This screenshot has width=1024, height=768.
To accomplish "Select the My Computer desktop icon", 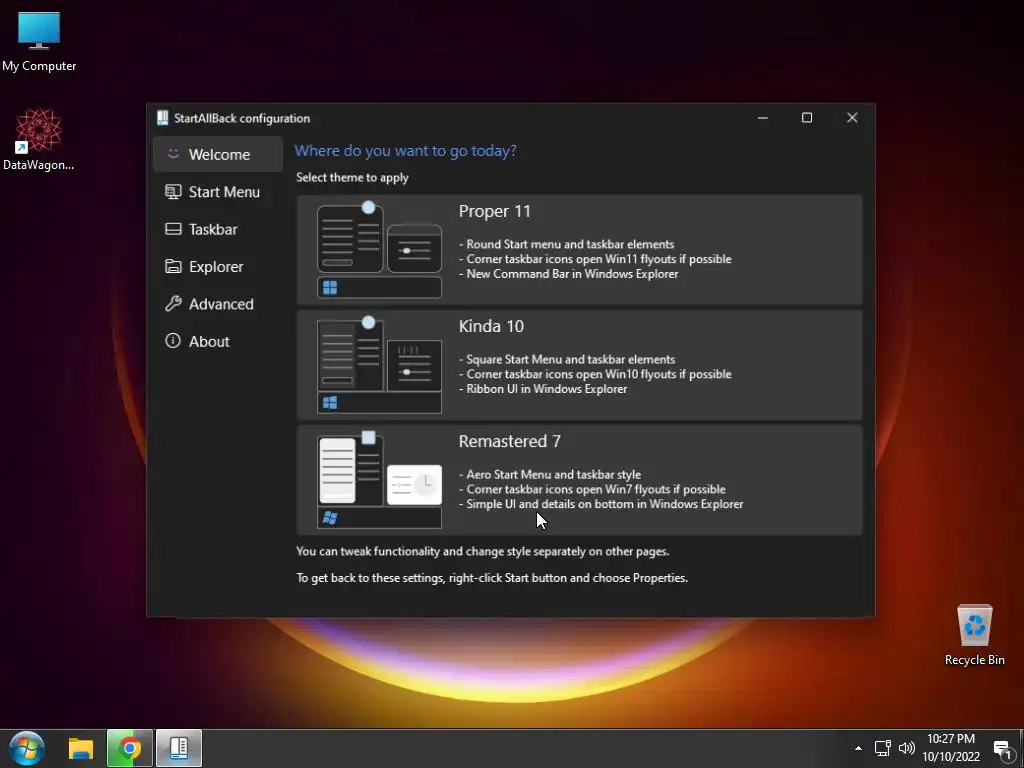I will pyautogui.click(x=39, y=42).
